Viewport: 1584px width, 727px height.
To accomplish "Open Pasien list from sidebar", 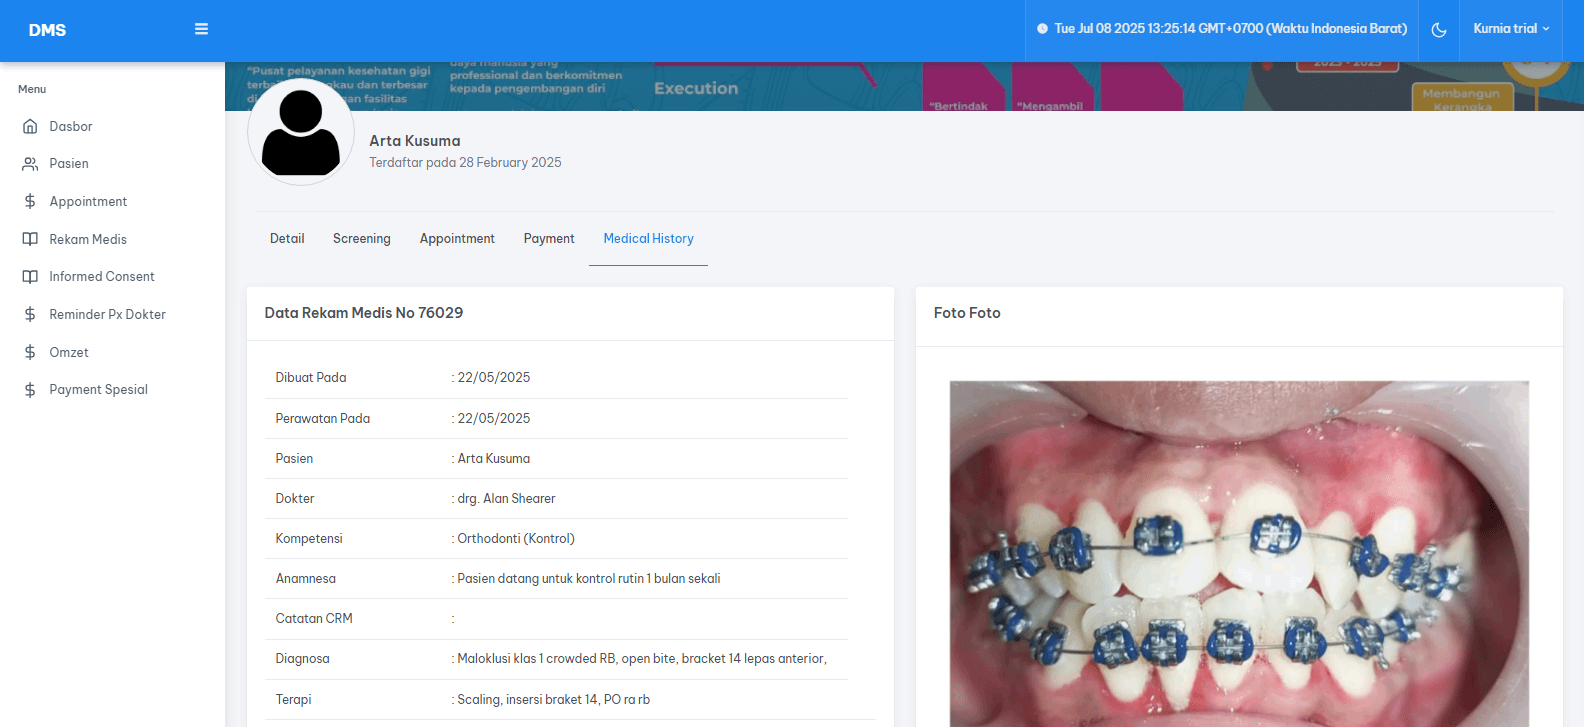I will [69, 164].
